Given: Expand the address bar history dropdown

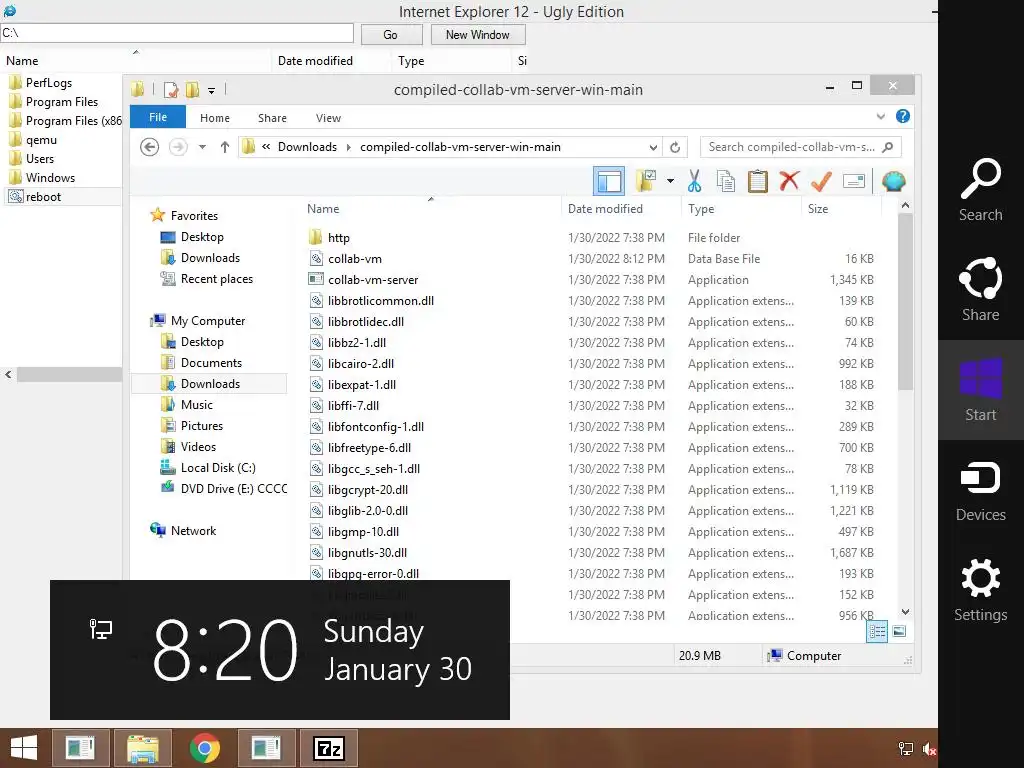Looking at the screenshot, I should pos(653,147).
